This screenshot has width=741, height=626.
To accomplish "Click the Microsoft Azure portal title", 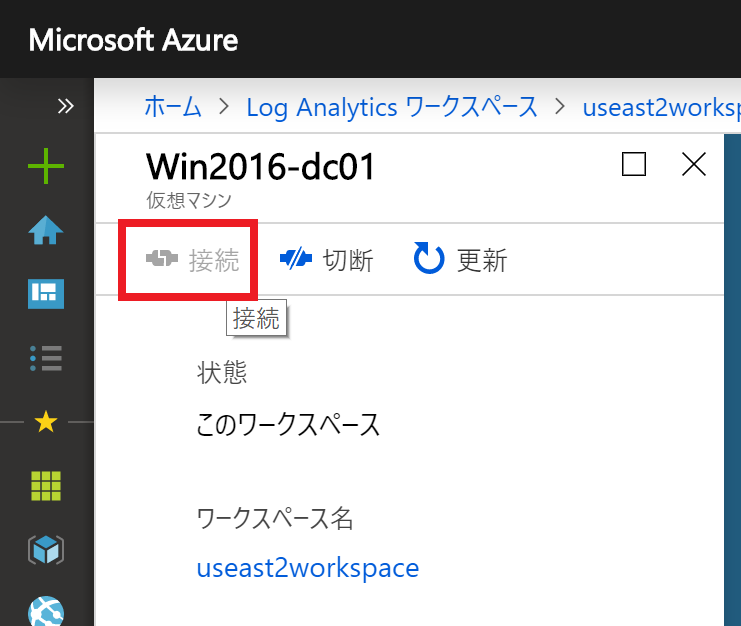I will (x=133, y=40).
